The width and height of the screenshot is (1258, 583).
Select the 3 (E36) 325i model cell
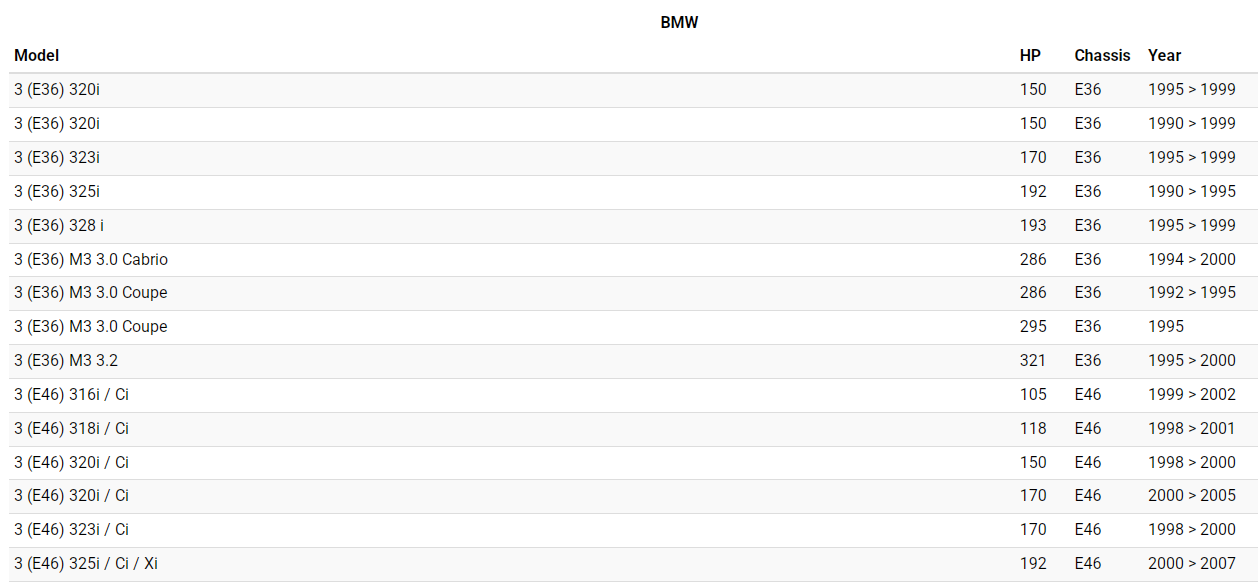tap(57, 192)
